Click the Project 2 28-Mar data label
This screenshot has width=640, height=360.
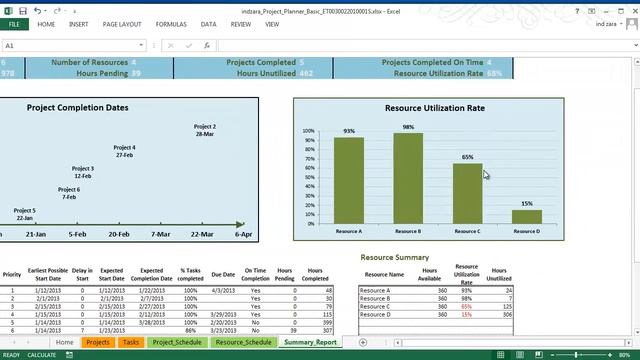coord(205,130)
